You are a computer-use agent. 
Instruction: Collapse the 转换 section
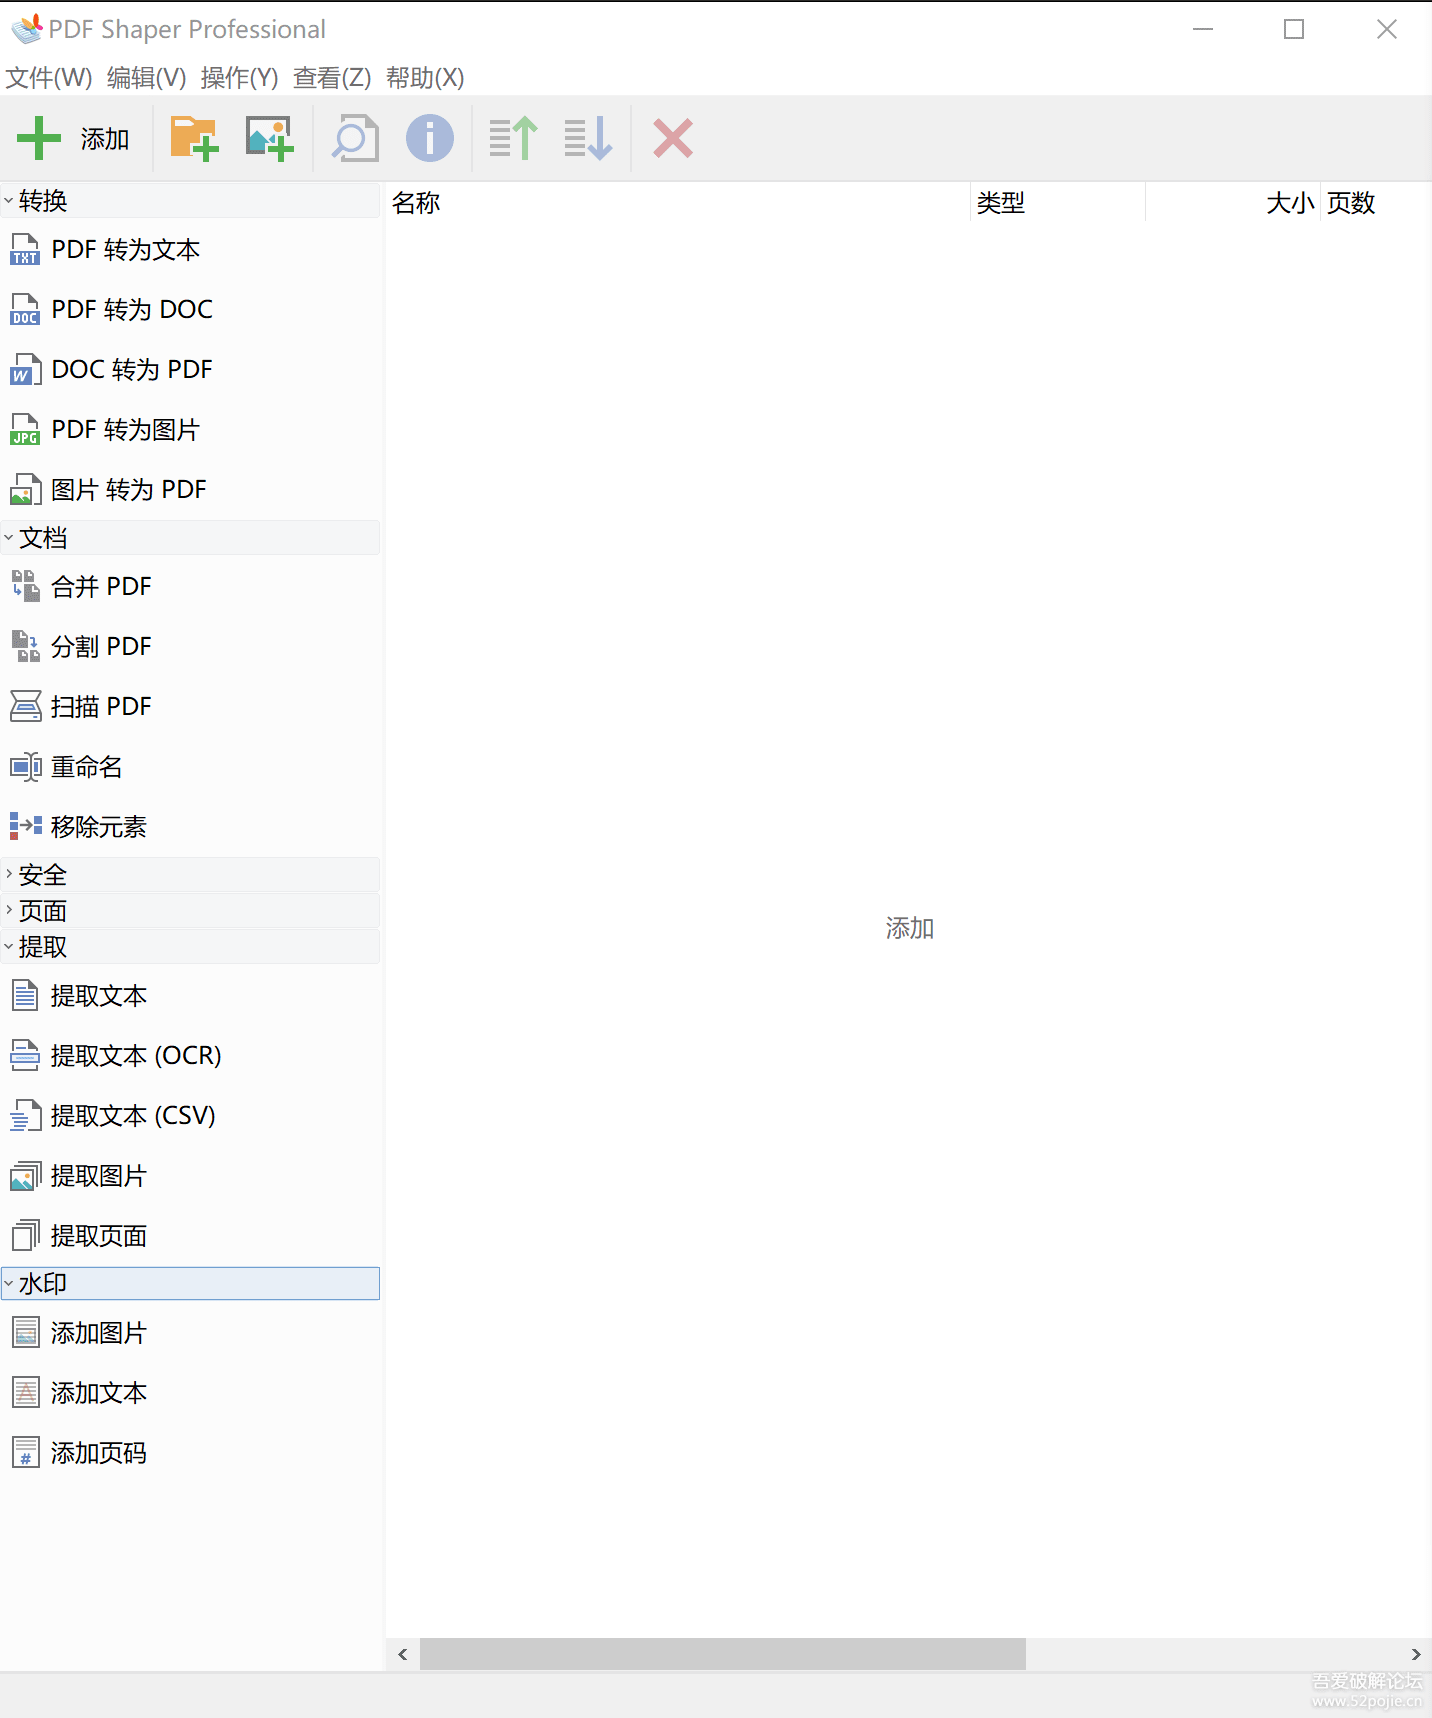tap(9, 201)
